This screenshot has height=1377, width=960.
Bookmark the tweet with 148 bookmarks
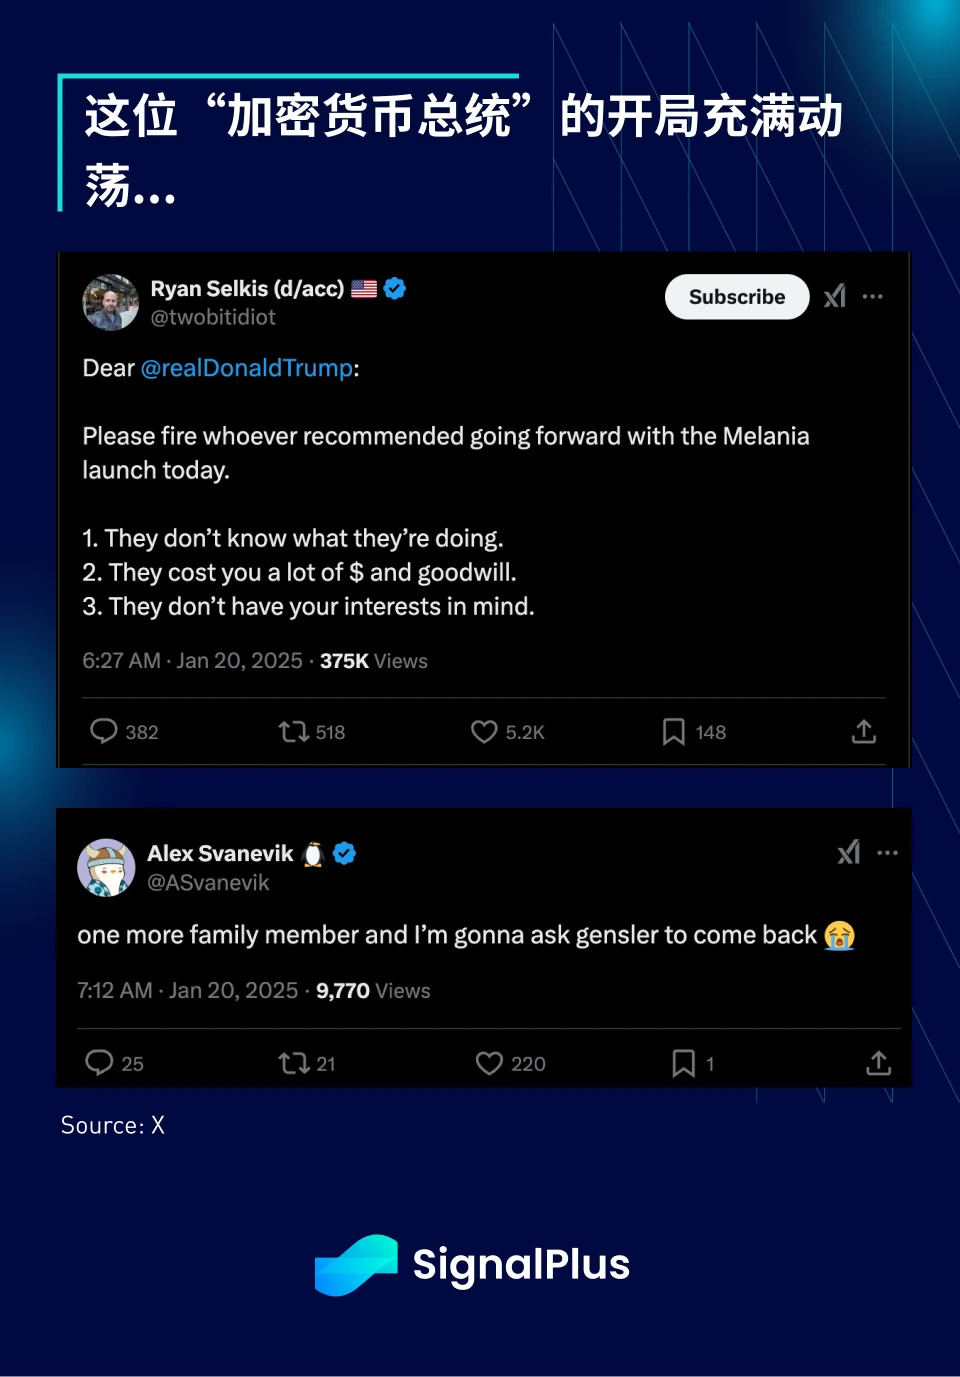(x=674, y=732)
